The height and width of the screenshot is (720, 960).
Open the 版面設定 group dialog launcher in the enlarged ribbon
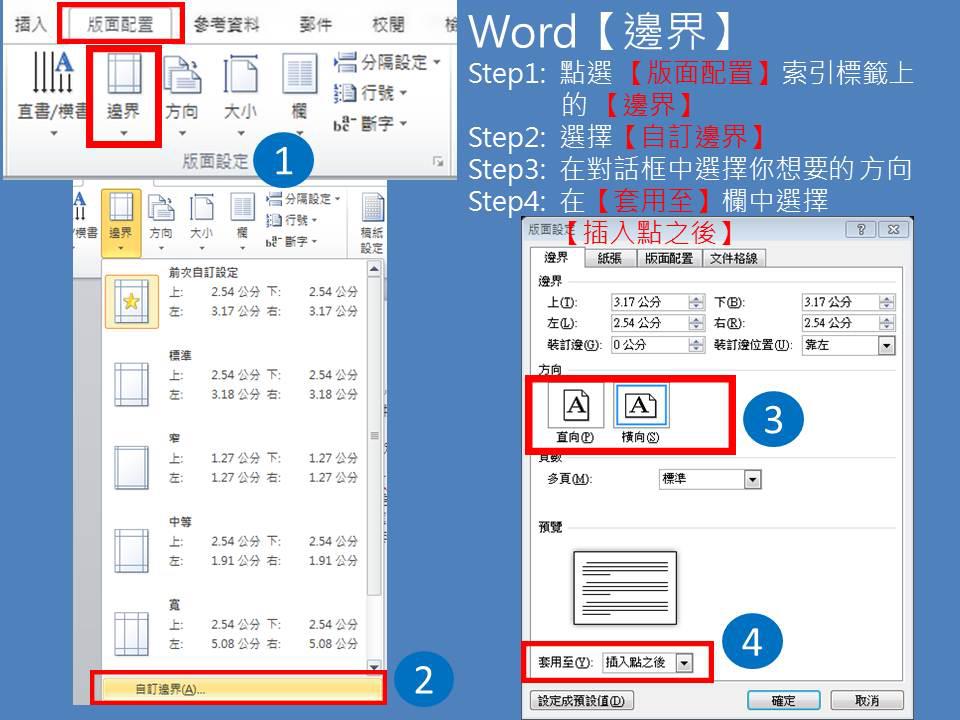coord(438,161)
